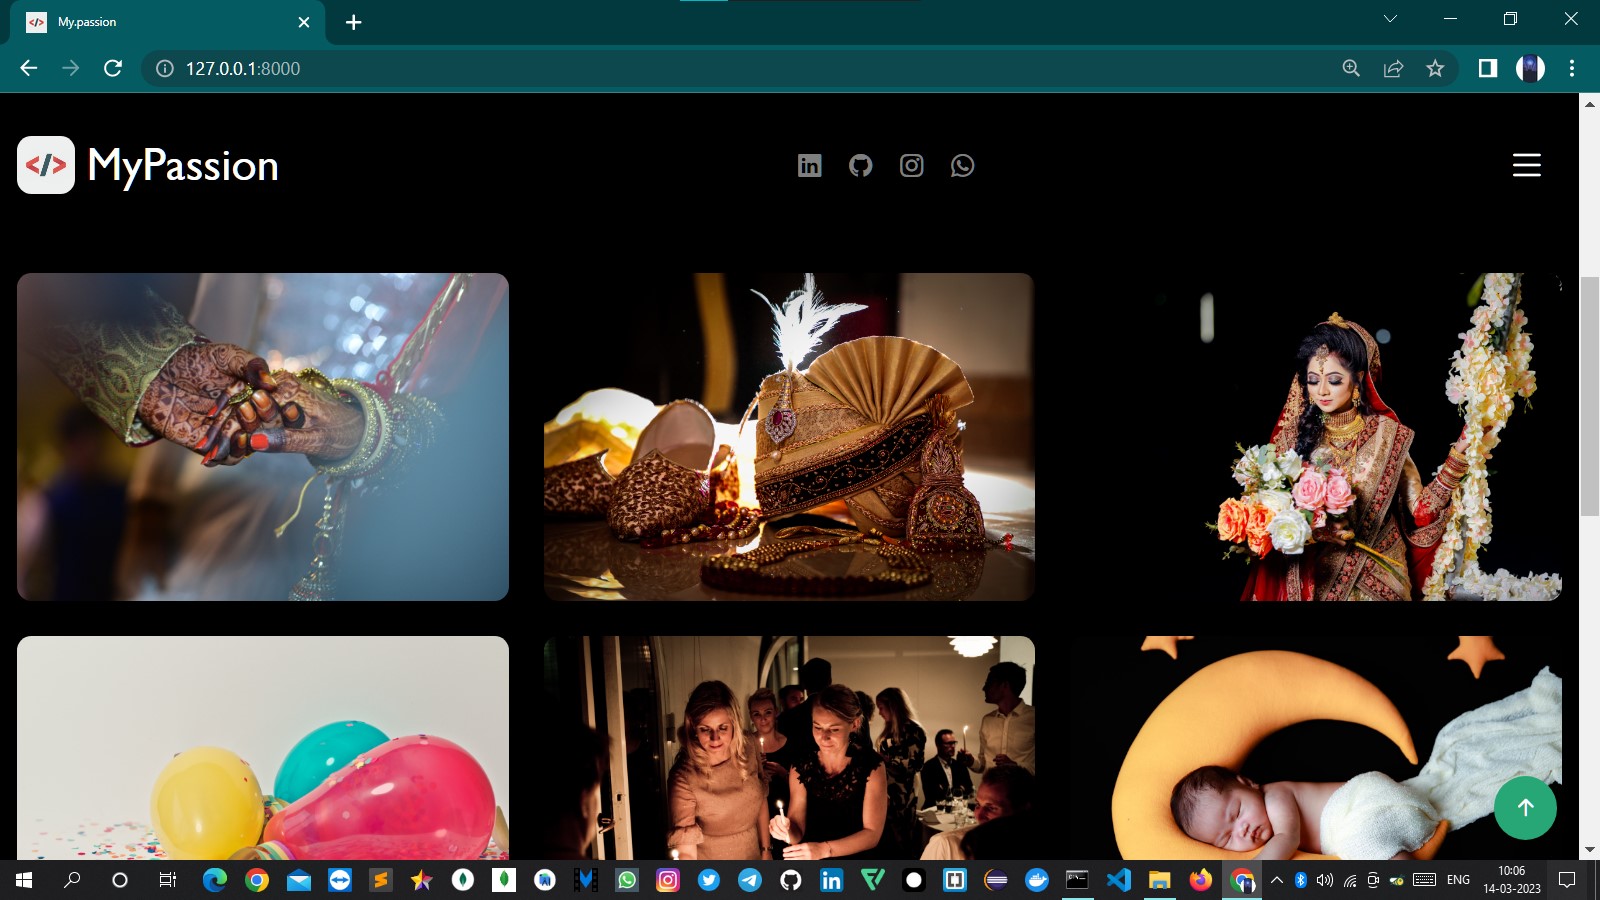
Task: Bookmark this page with the star icon
Action: [x=1435, y=68]
